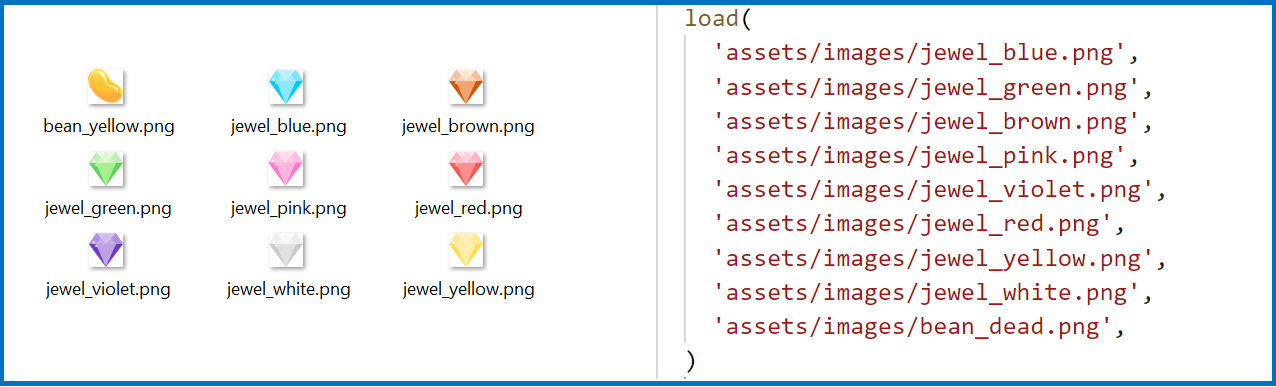Click the blue jewel icon
The width and height of the screenshot is (1276, 387).
[286, 87]
